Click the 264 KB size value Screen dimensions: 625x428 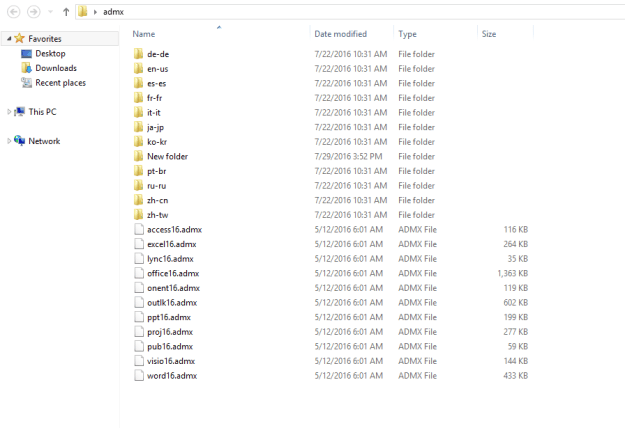coord(515,244)
